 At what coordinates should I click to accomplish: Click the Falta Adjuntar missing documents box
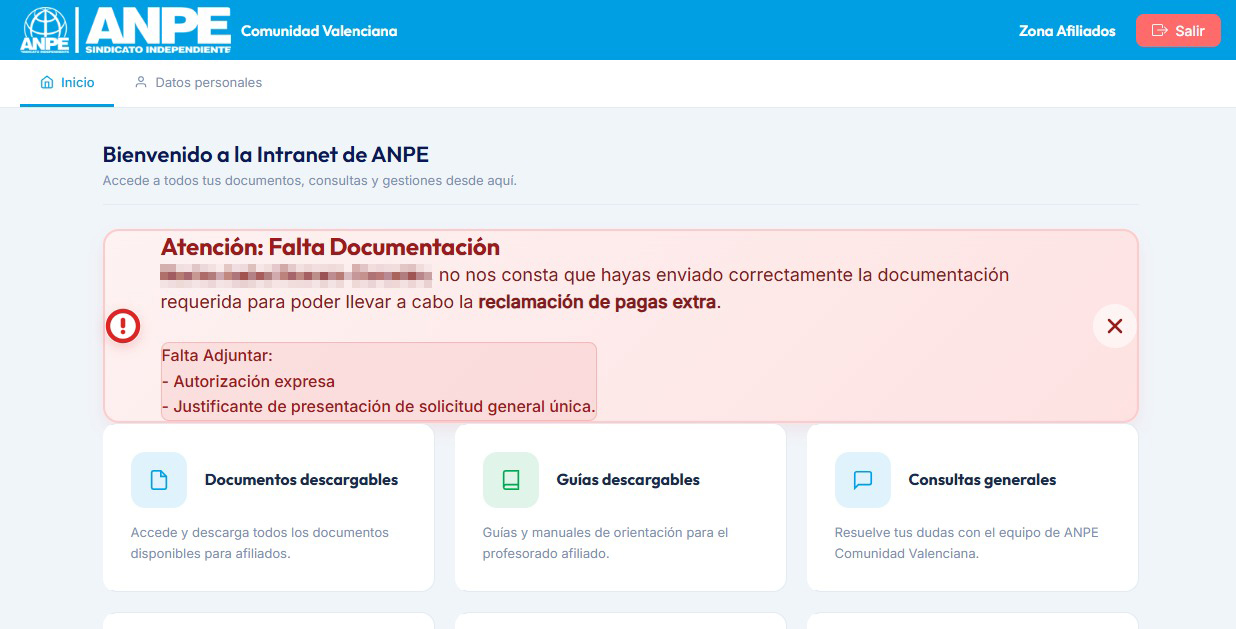(x=378, y=381)
